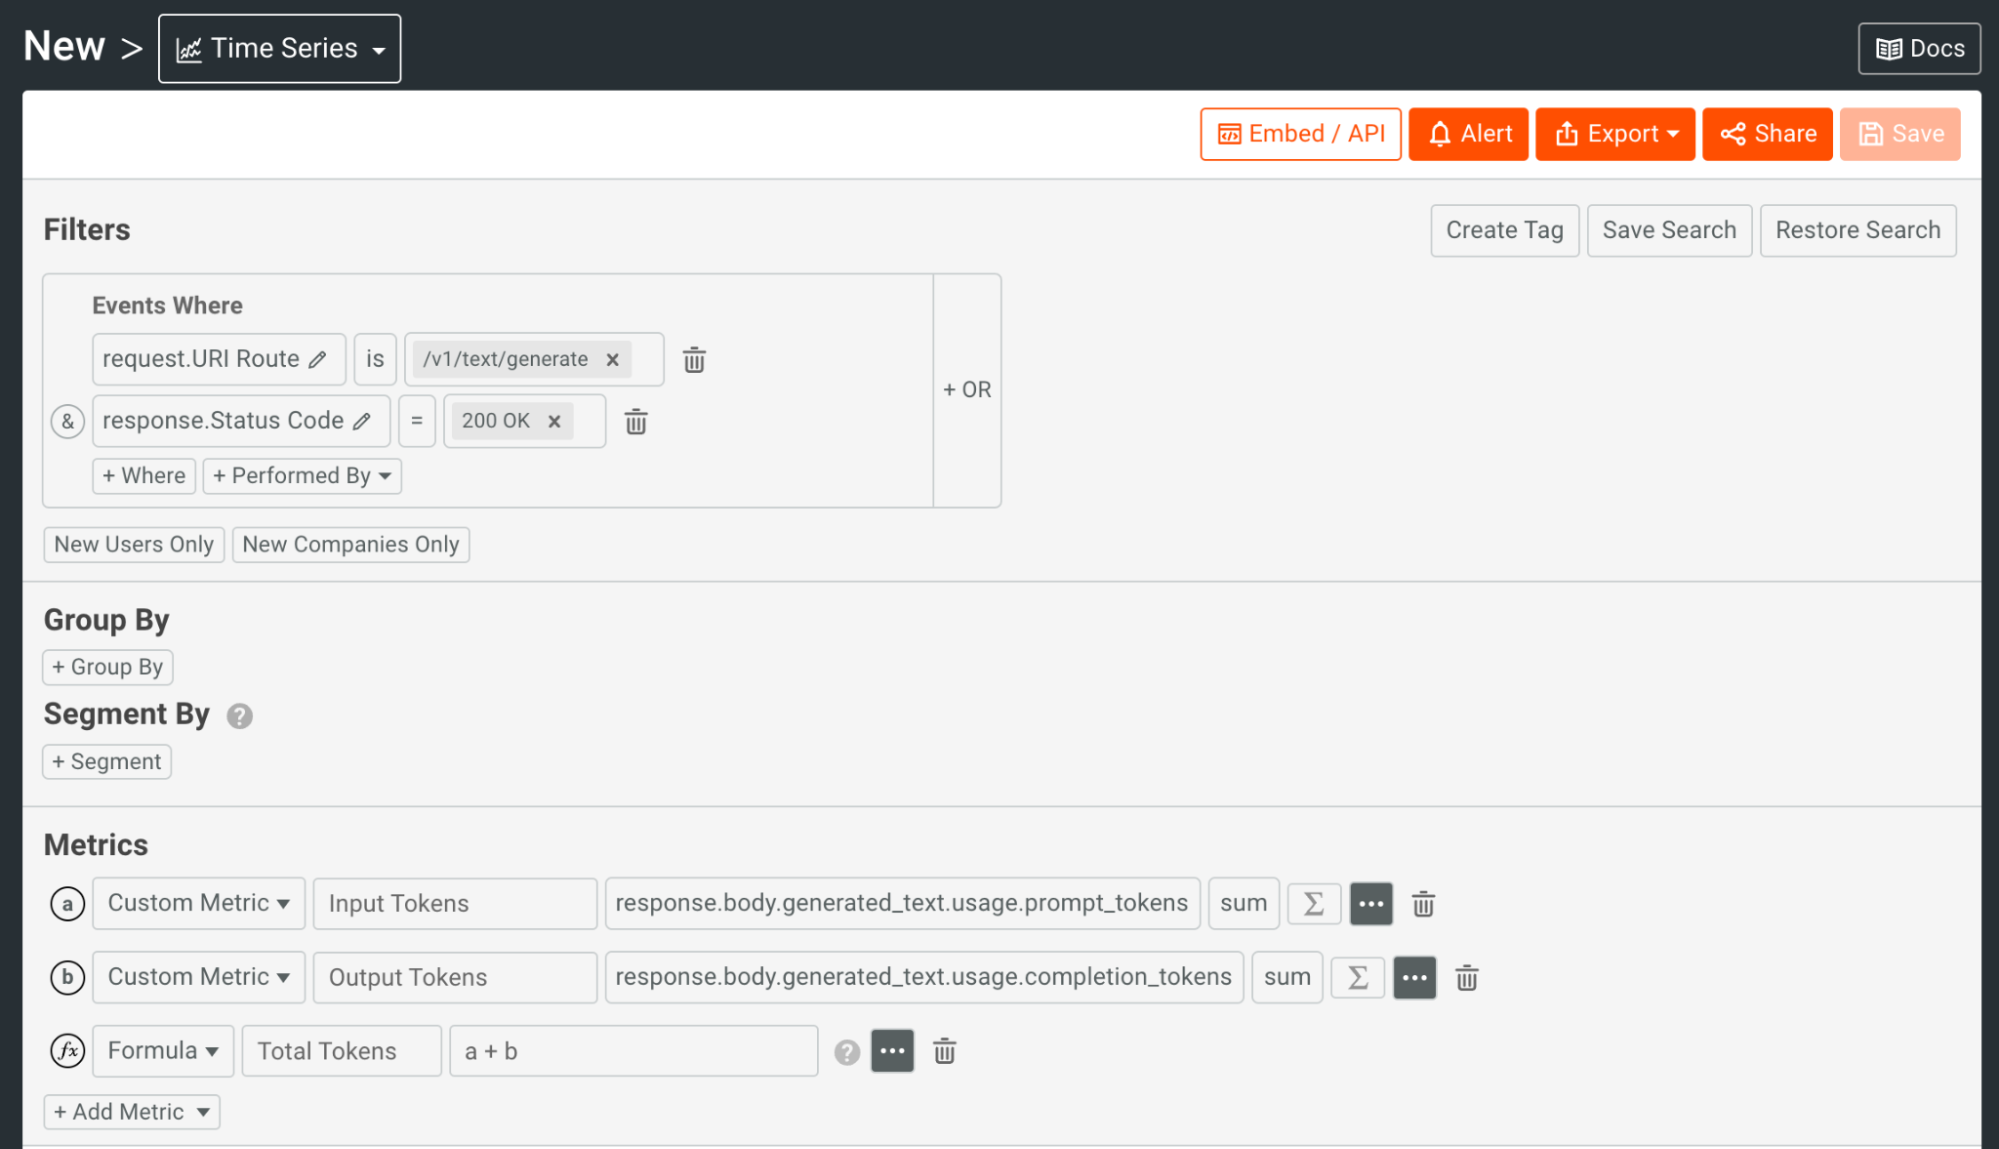1999x1149 pixels.
Task: Open the Docs page
Action: tap(1919, 48)
